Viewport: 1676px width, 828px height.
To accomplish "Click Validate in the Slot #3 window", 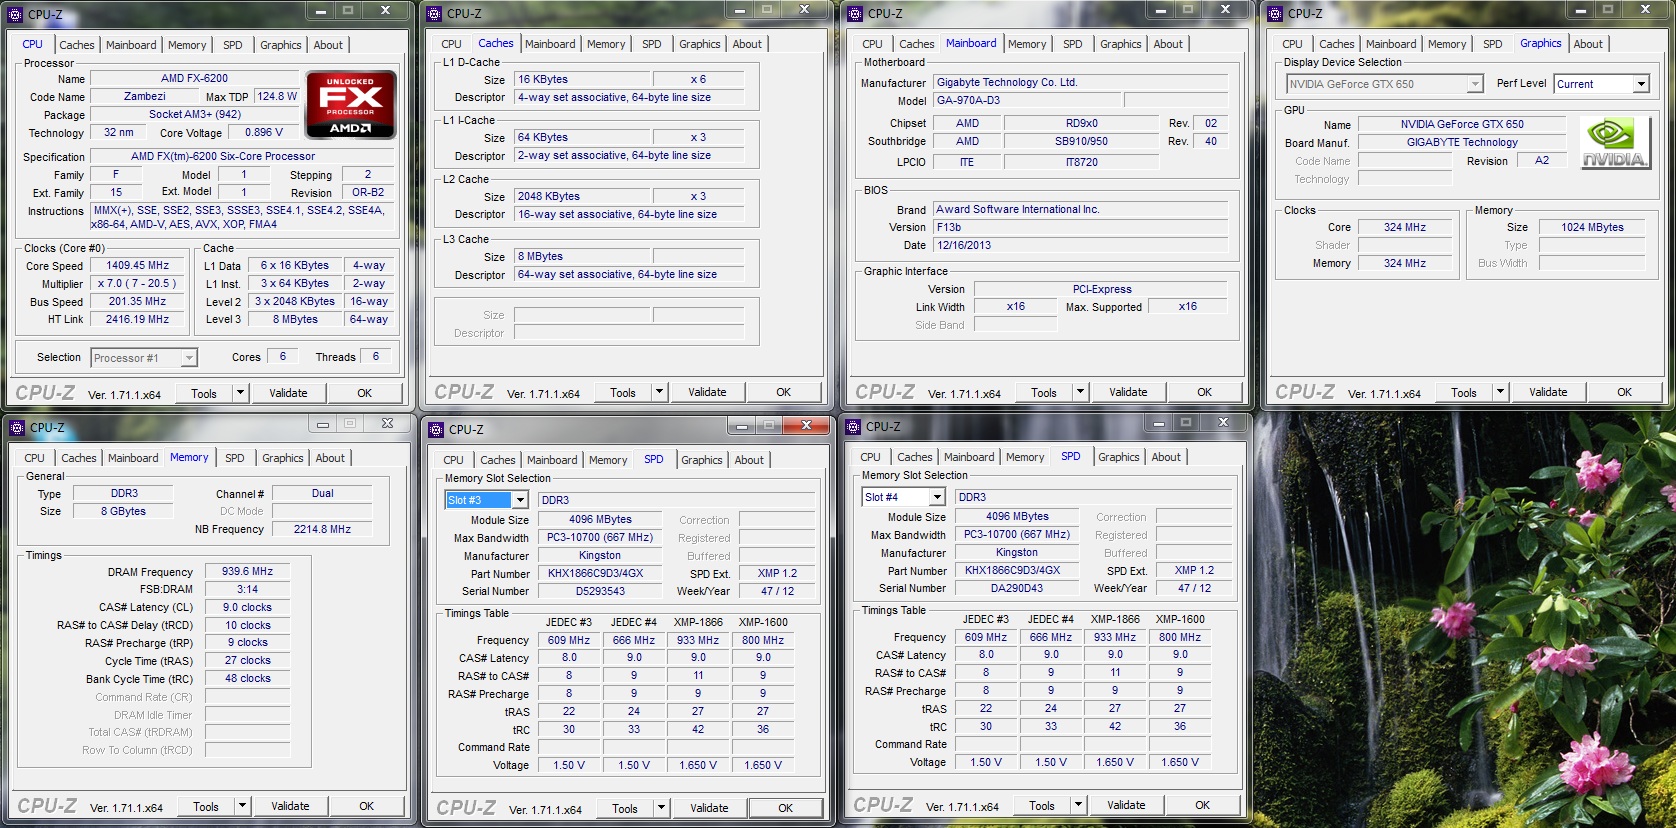I will tap(709, 808).
